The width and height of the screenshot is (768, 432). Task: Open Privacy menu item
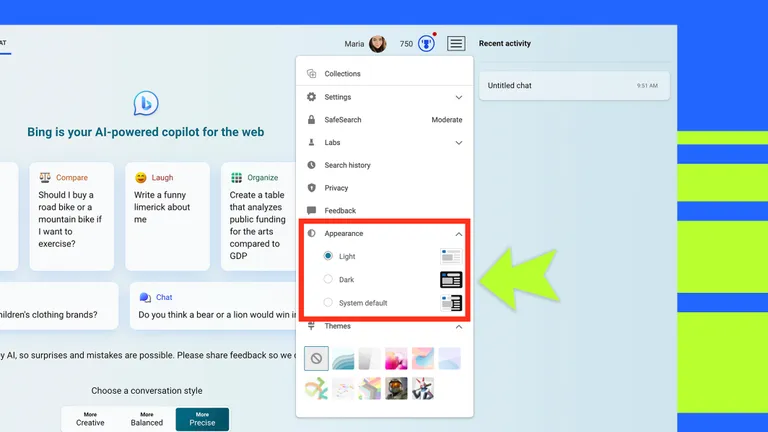coord(384,188)
